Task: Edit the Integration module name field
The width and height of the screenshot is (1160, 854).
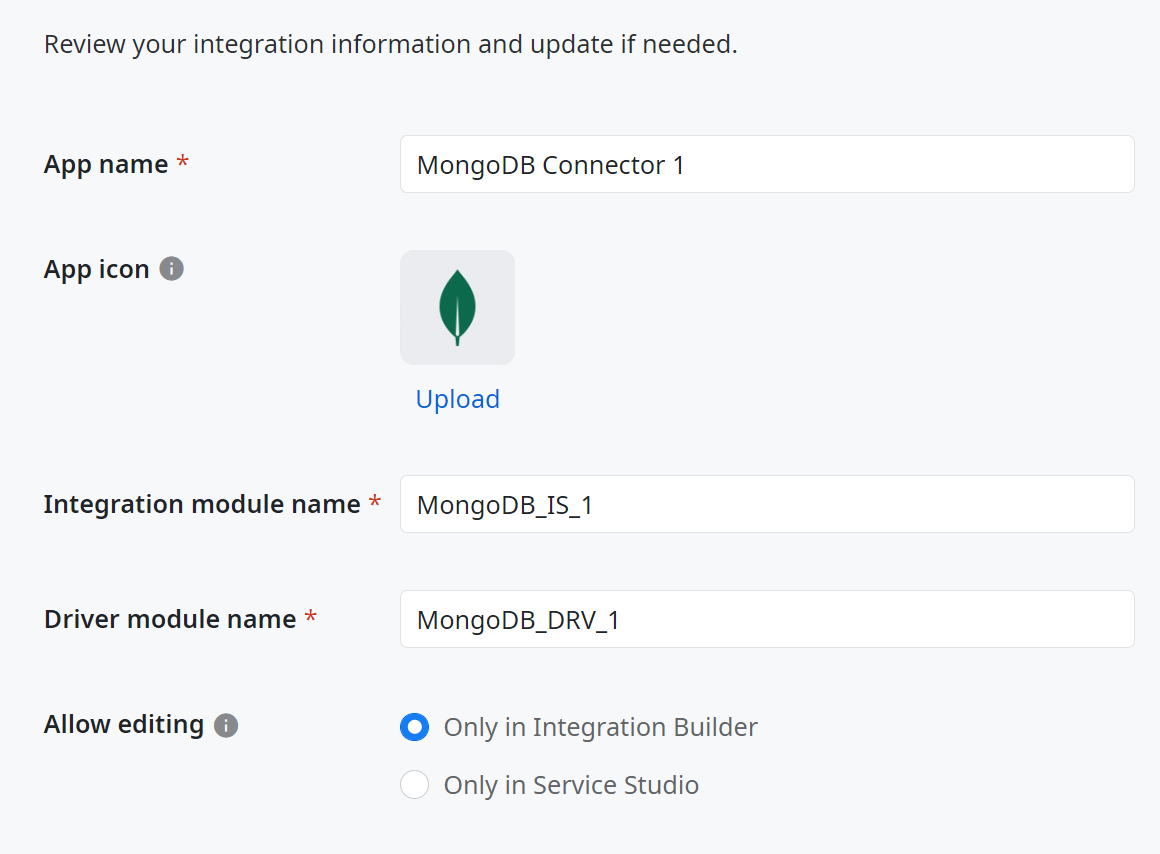Action: point(767,504)
